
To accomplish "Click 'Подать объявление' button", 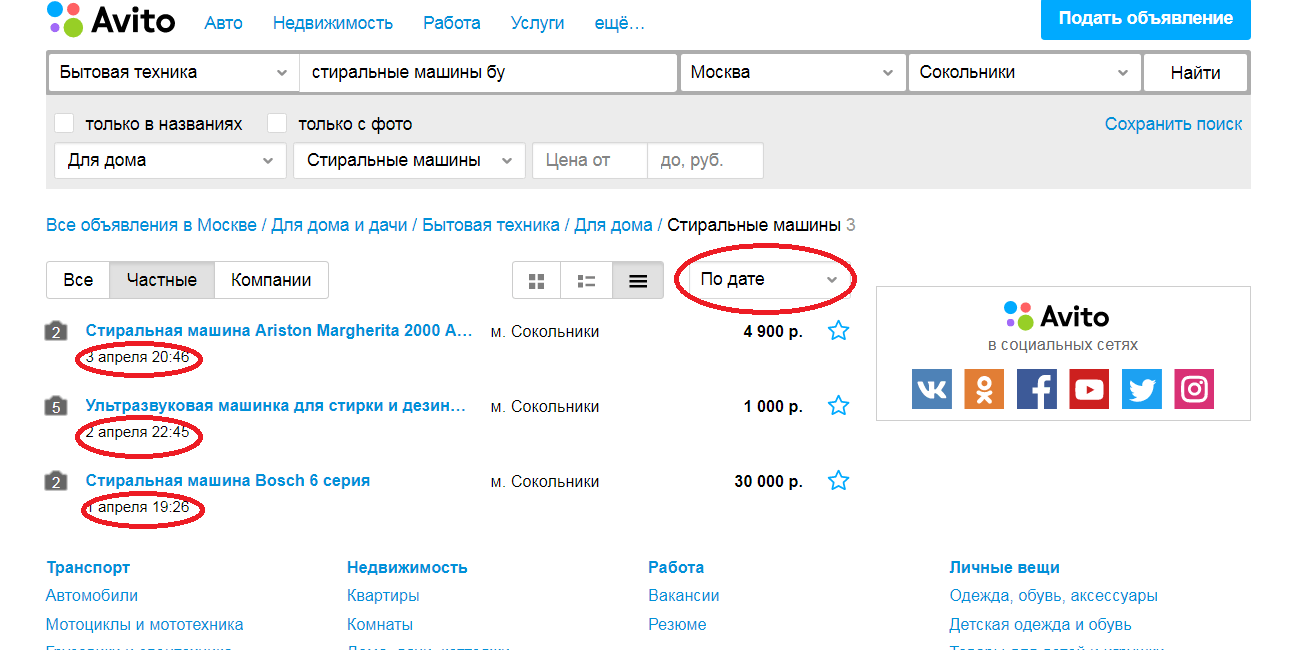I will [1146, 19].
